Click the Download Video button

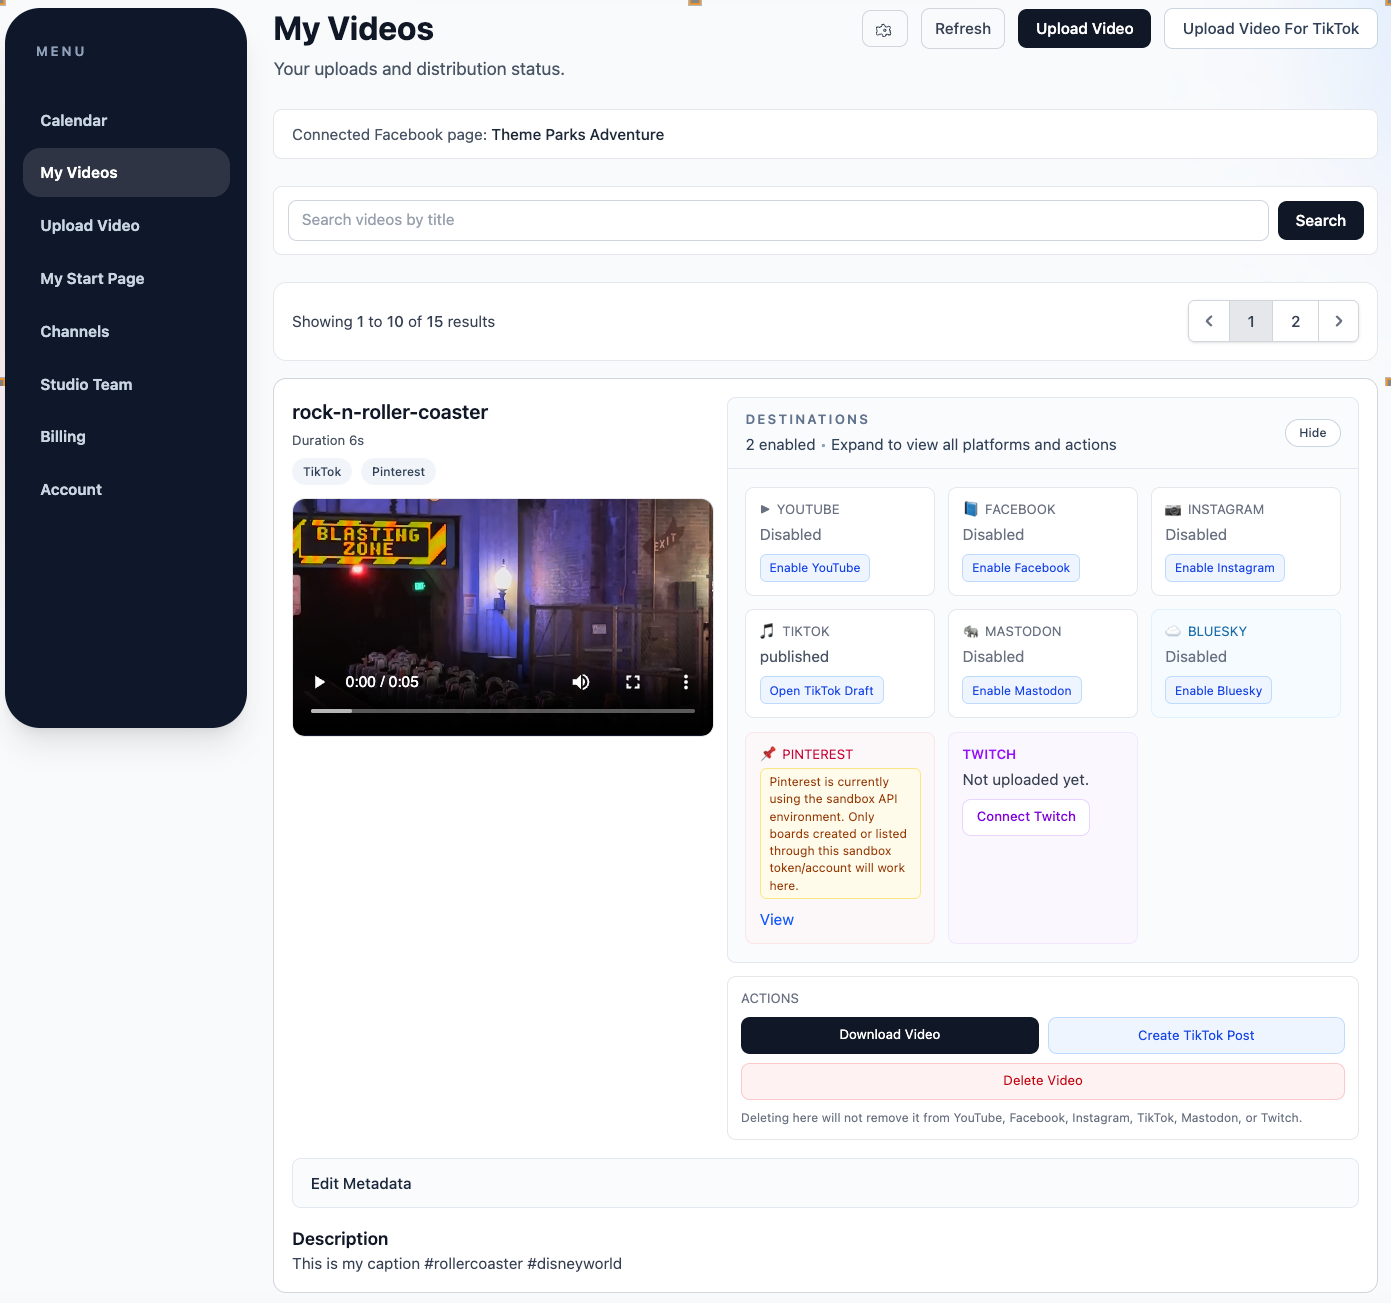(889, 1035)
